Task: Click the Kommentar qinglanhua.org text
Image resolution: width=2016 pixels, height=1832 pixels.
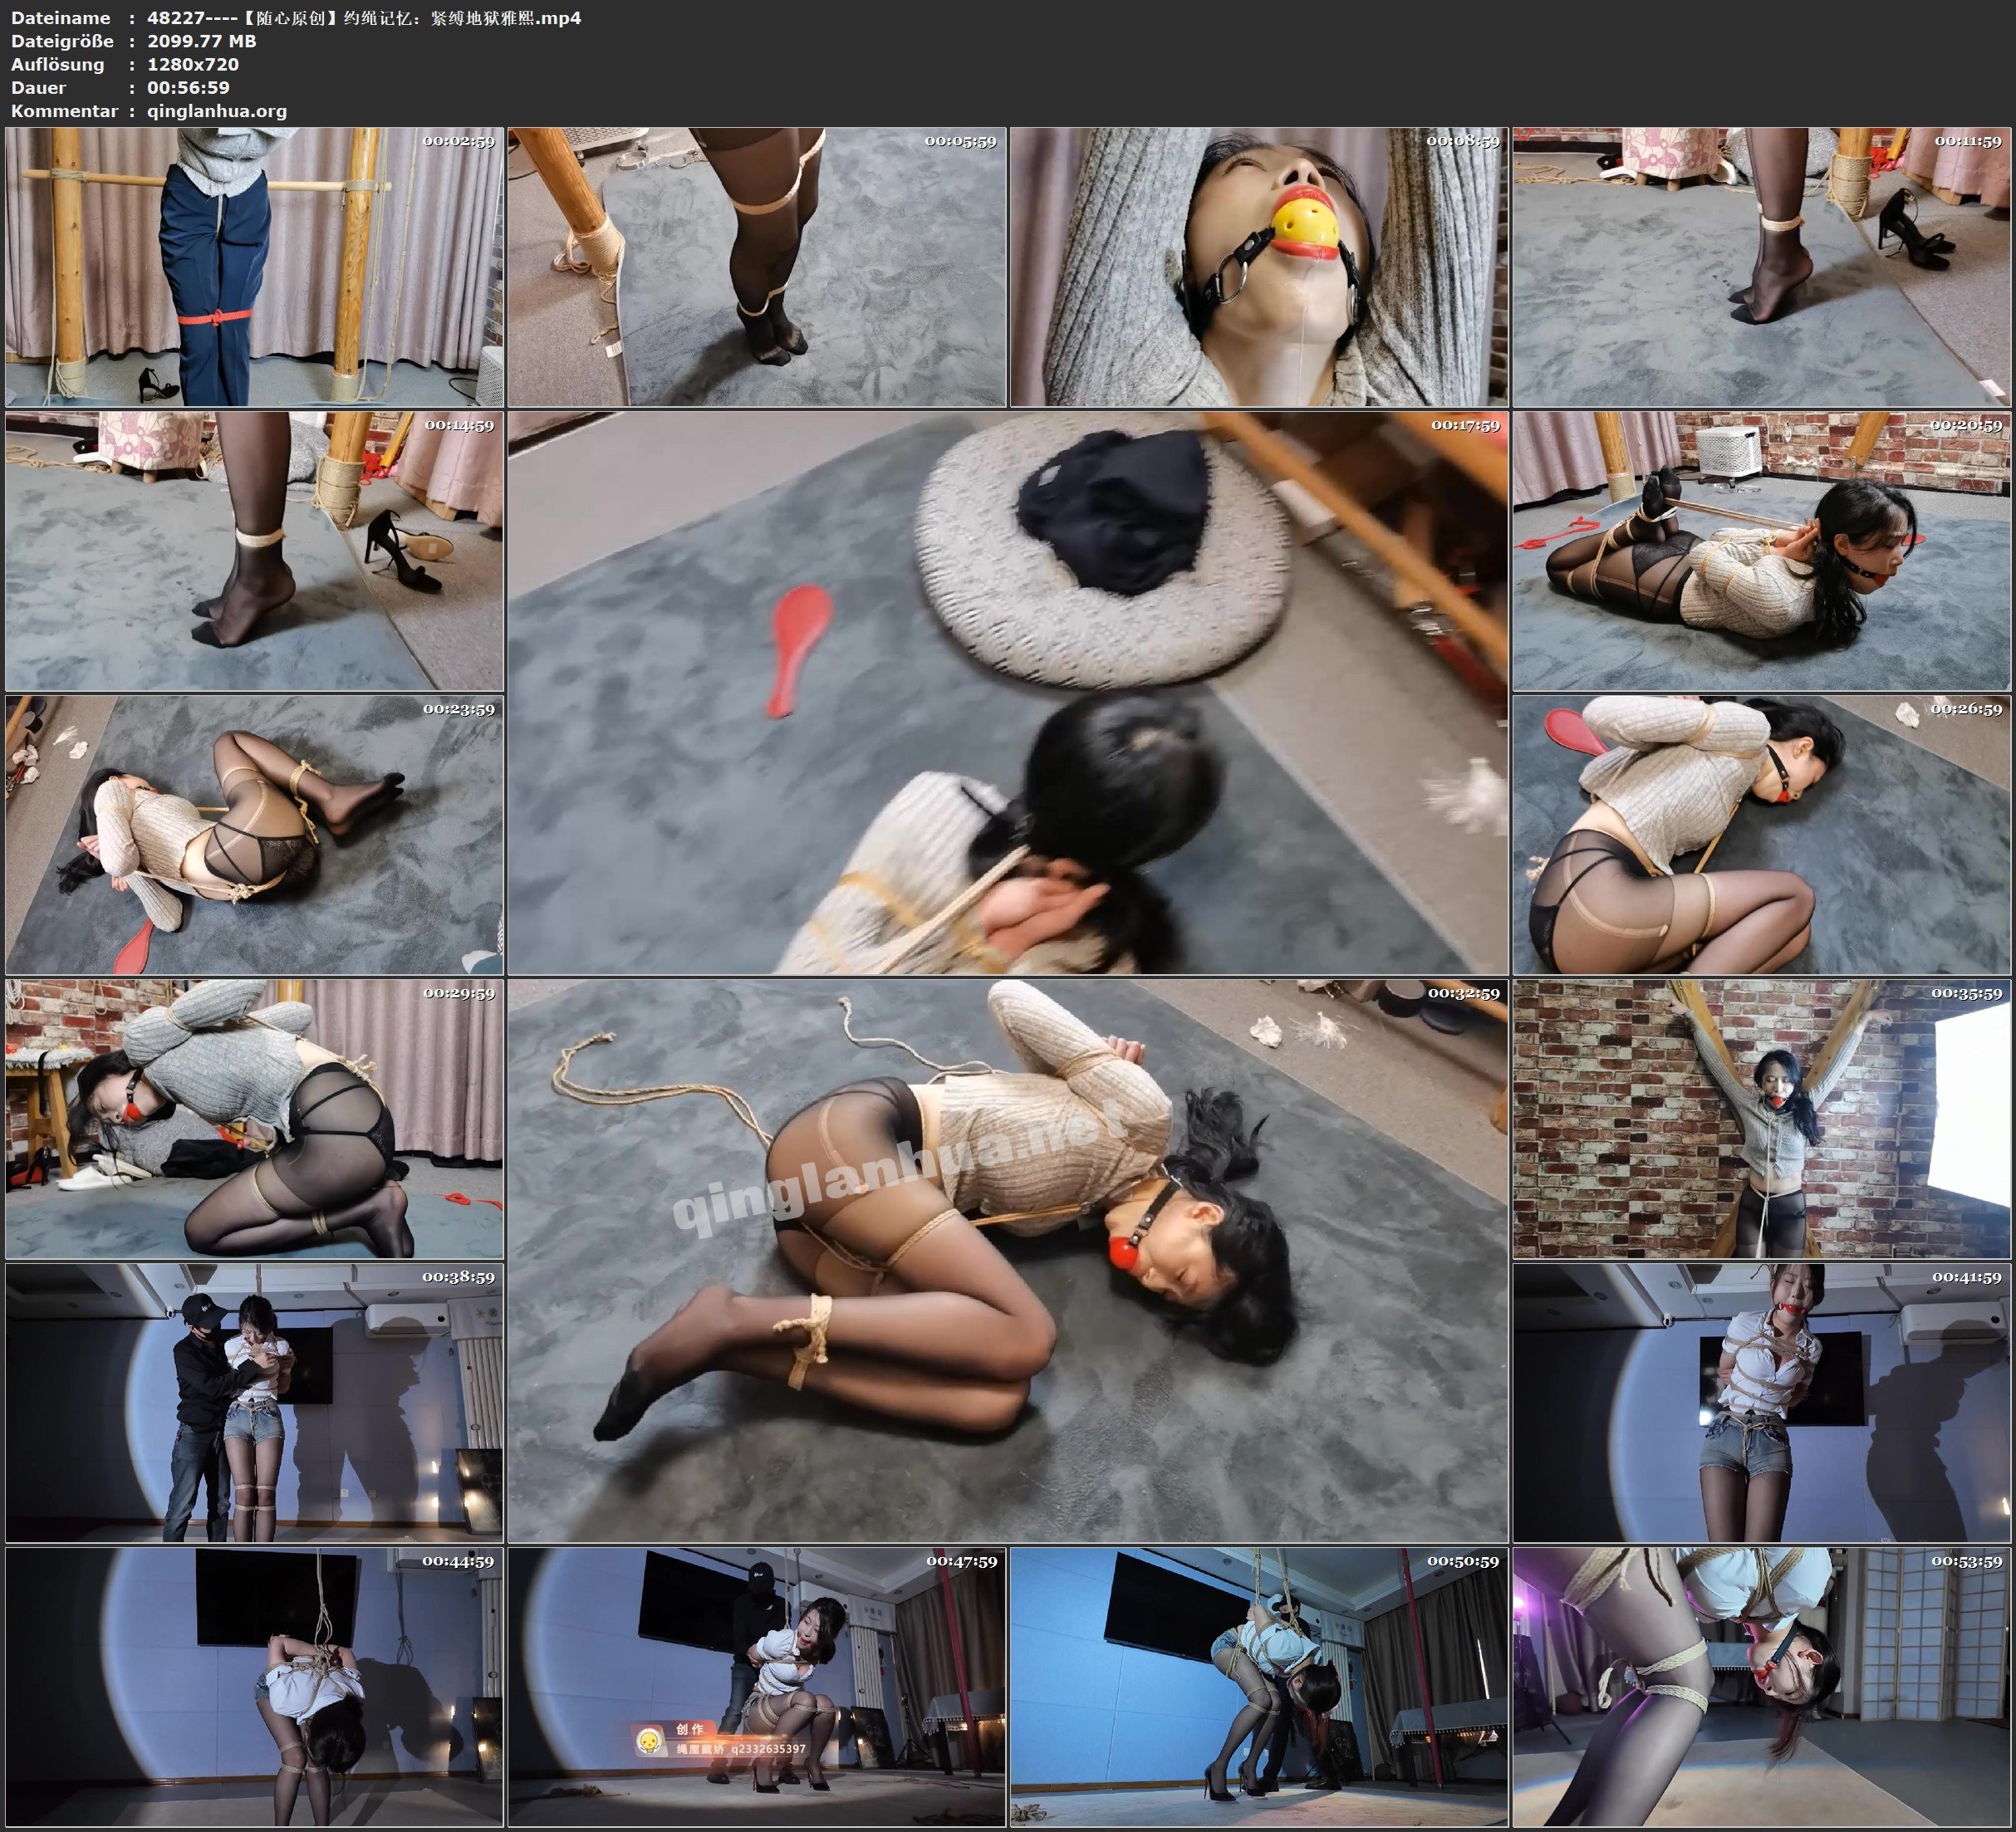Action: click(x=216, y=111)
